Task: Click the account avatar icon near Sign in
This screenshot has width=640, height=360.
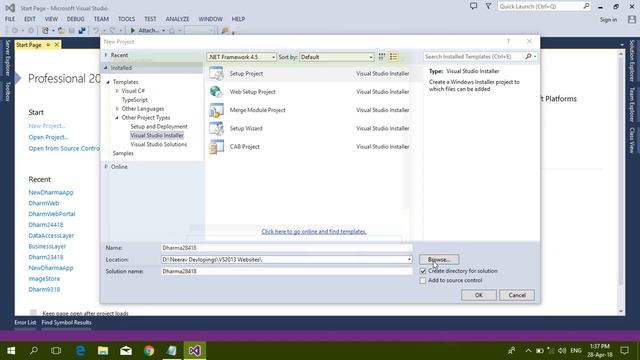Action: [632, 19]
